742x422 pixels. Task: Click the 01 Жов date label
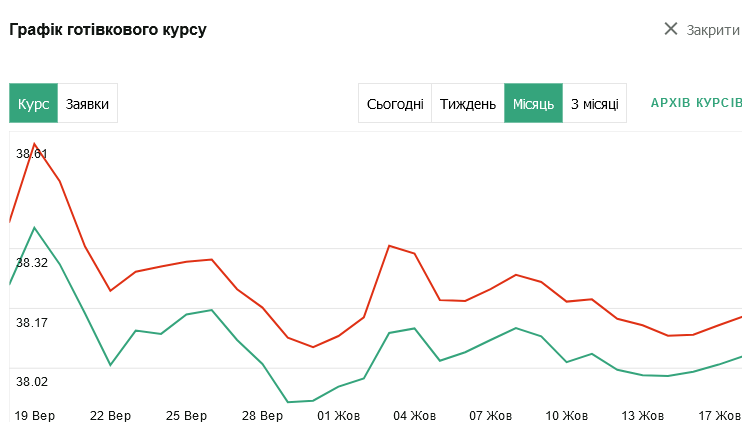339,415
